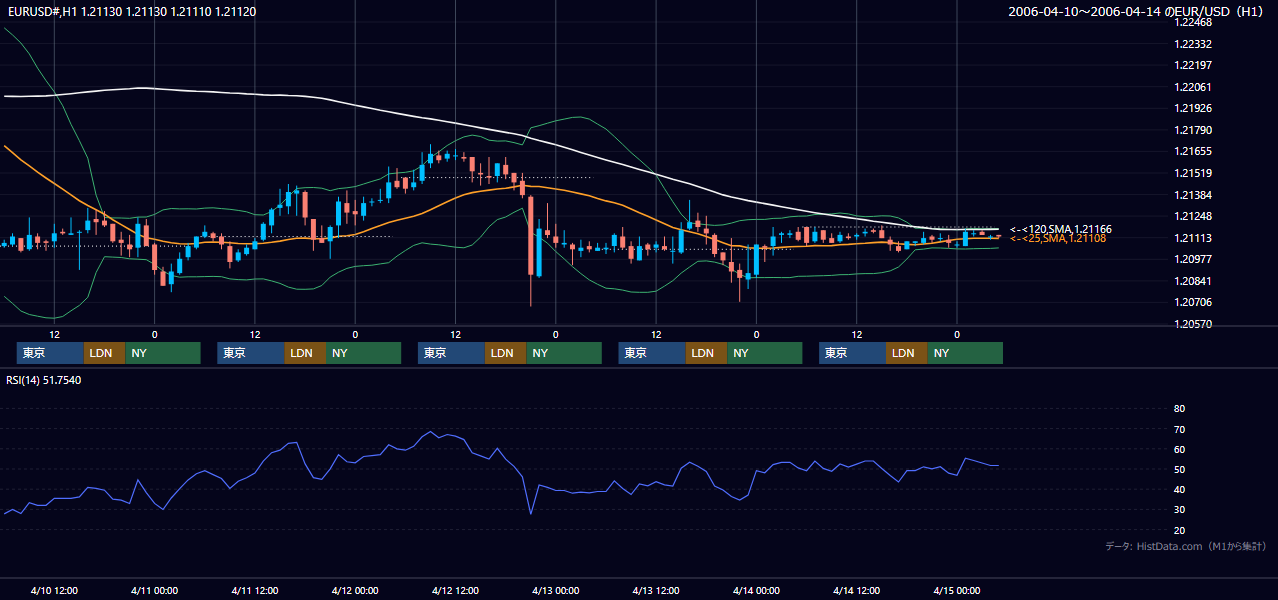Select the 東京 session box for 4/14

[852, 353]
